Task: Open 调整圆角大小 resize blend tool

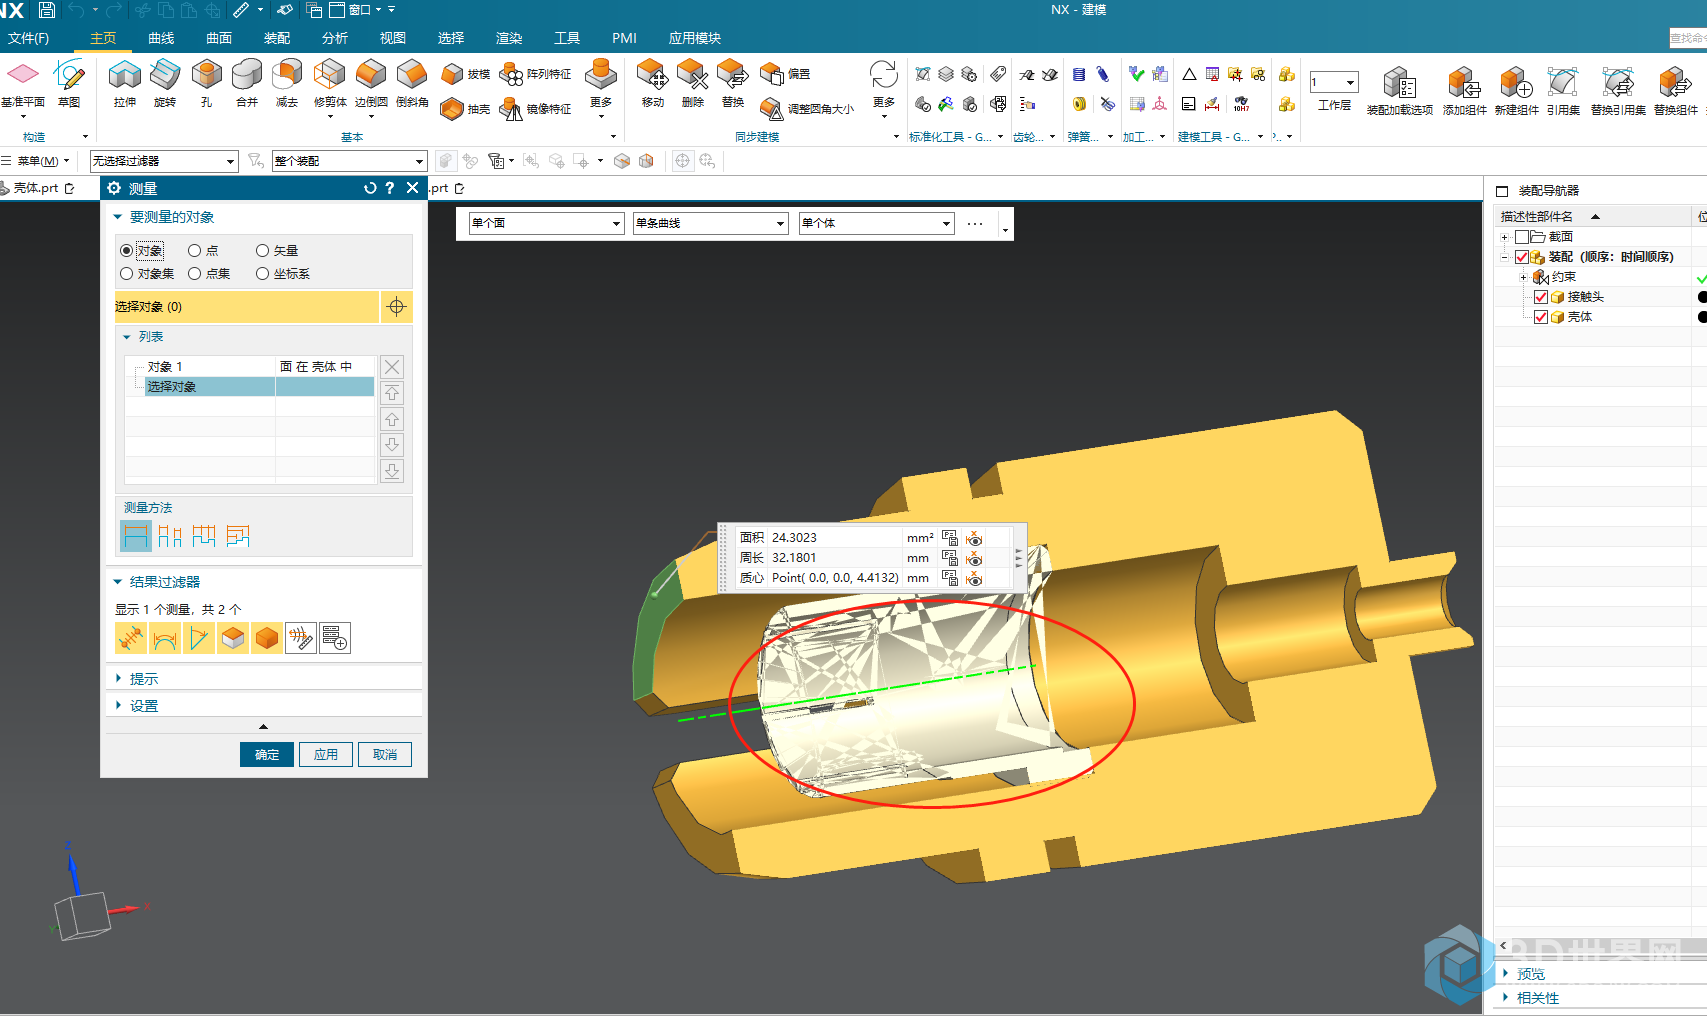Action: pos(808,109)
